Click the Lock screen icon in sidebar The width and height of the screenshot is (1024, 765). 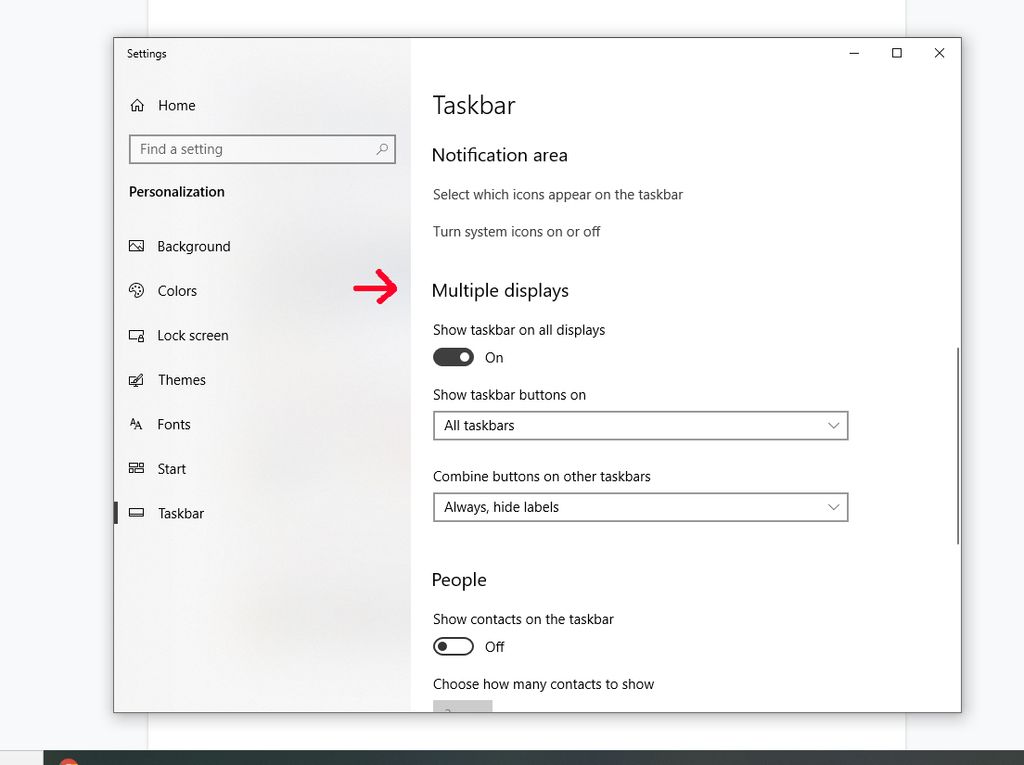tap(137, 335)
